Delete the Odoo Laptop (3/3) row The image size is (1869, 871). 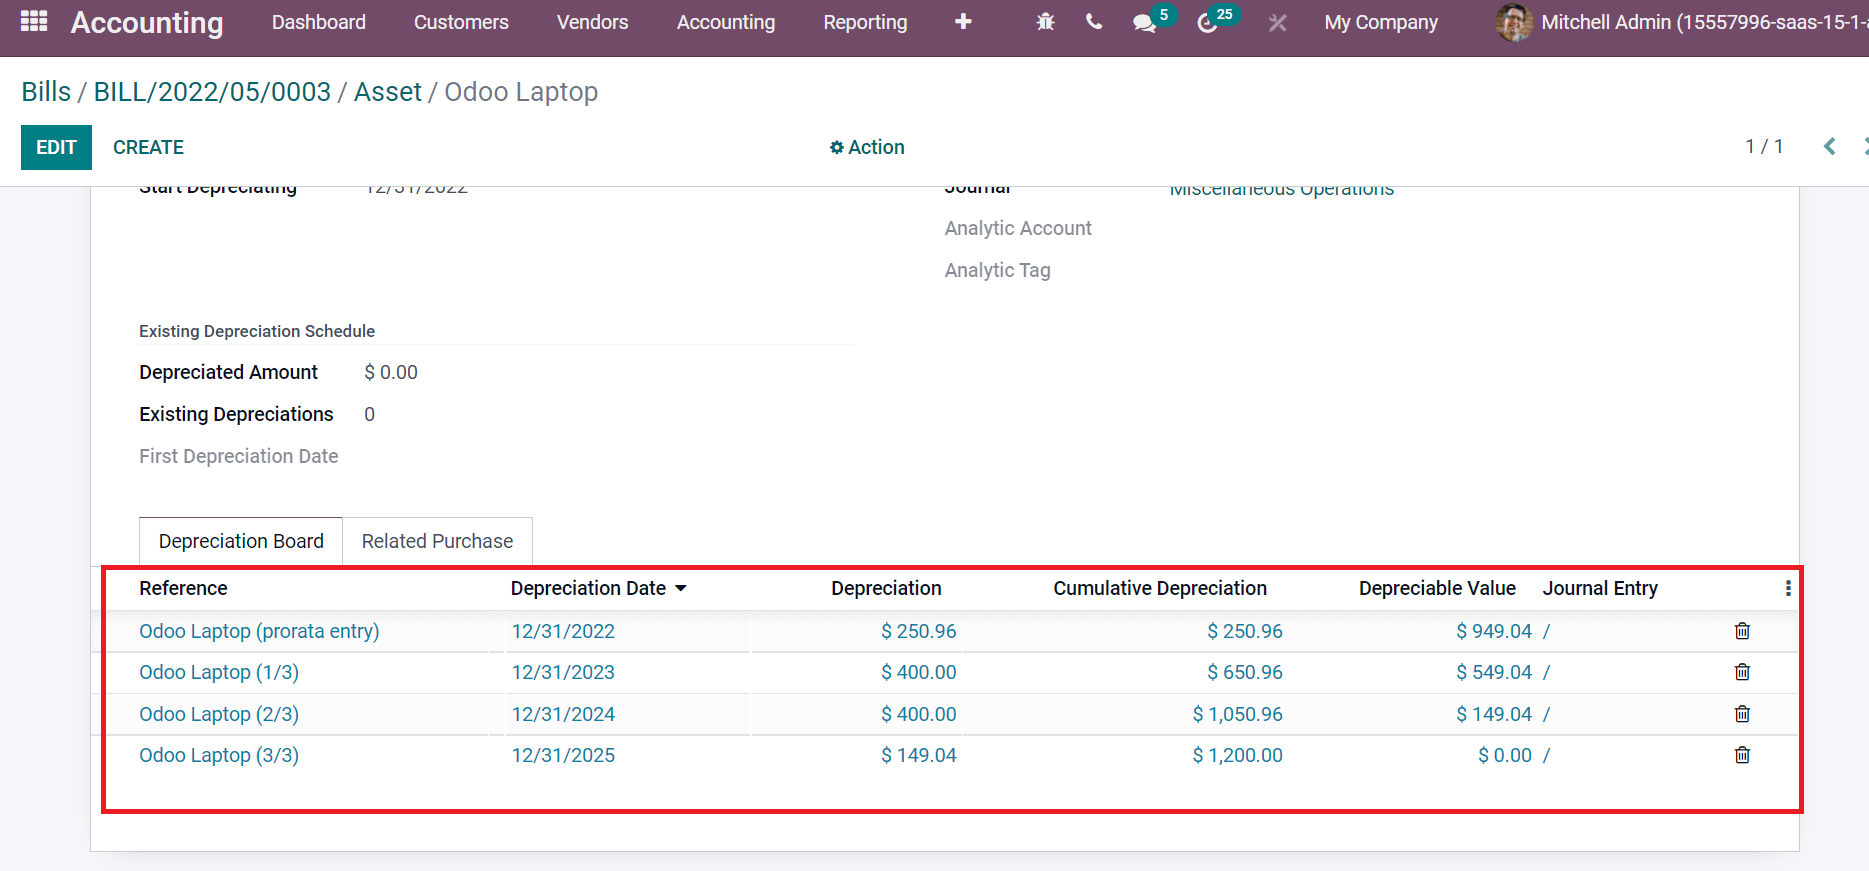1742,755
